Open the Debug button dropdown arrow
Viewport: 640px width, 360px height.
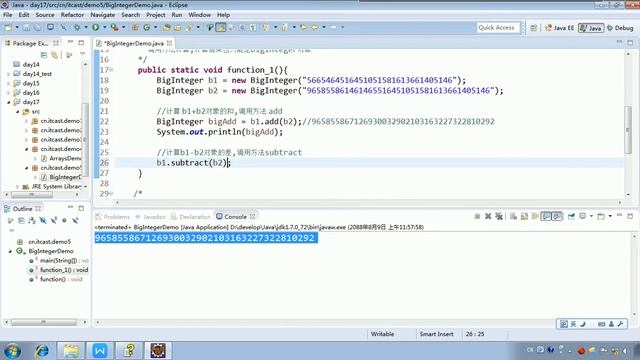86,27
